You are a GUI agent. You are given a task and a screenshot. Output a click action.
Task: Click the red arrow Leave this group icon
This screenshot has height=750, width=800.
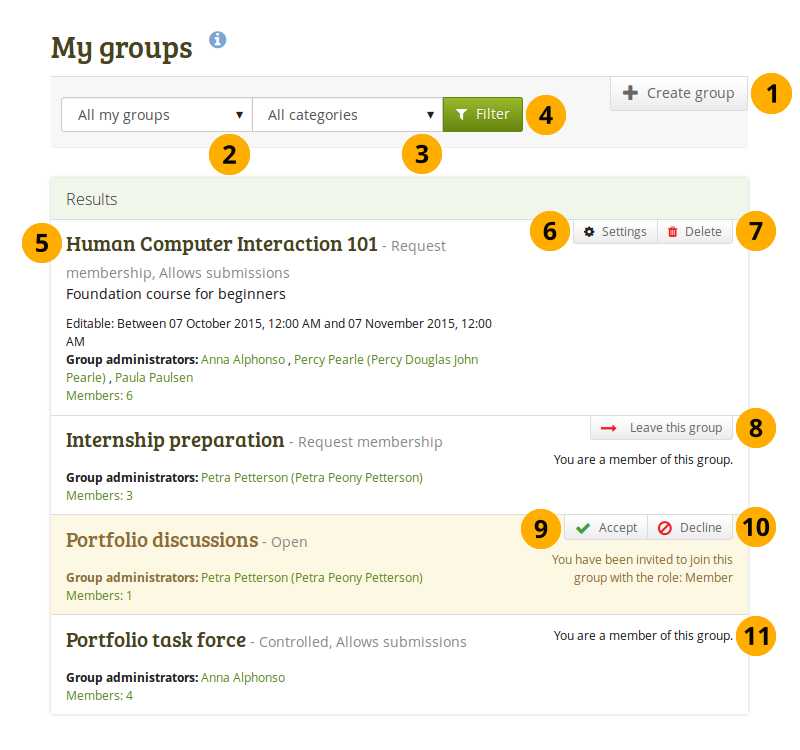pos(608,428)
